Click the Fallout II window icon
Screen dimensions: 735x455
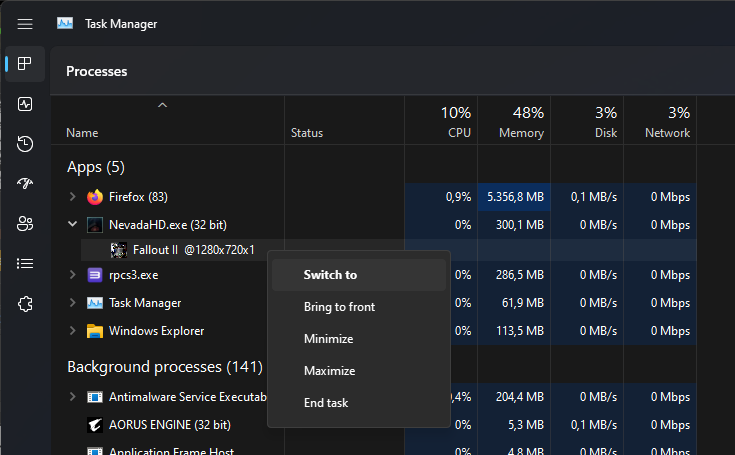pos(119,250)
